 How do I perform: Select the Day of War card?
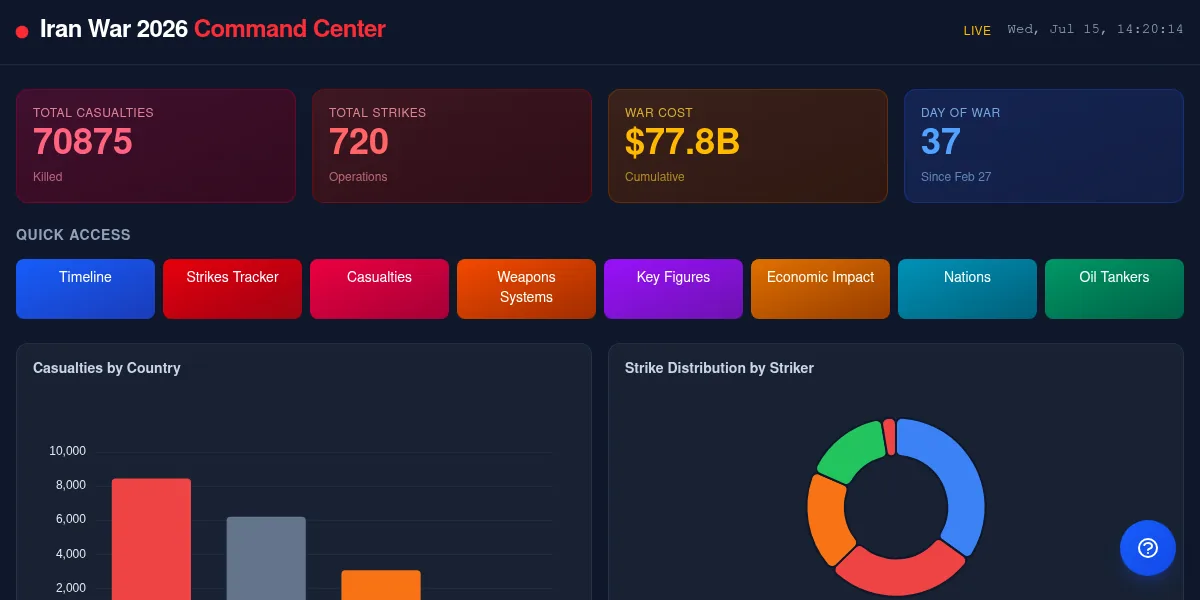(x=1044, y=146)
